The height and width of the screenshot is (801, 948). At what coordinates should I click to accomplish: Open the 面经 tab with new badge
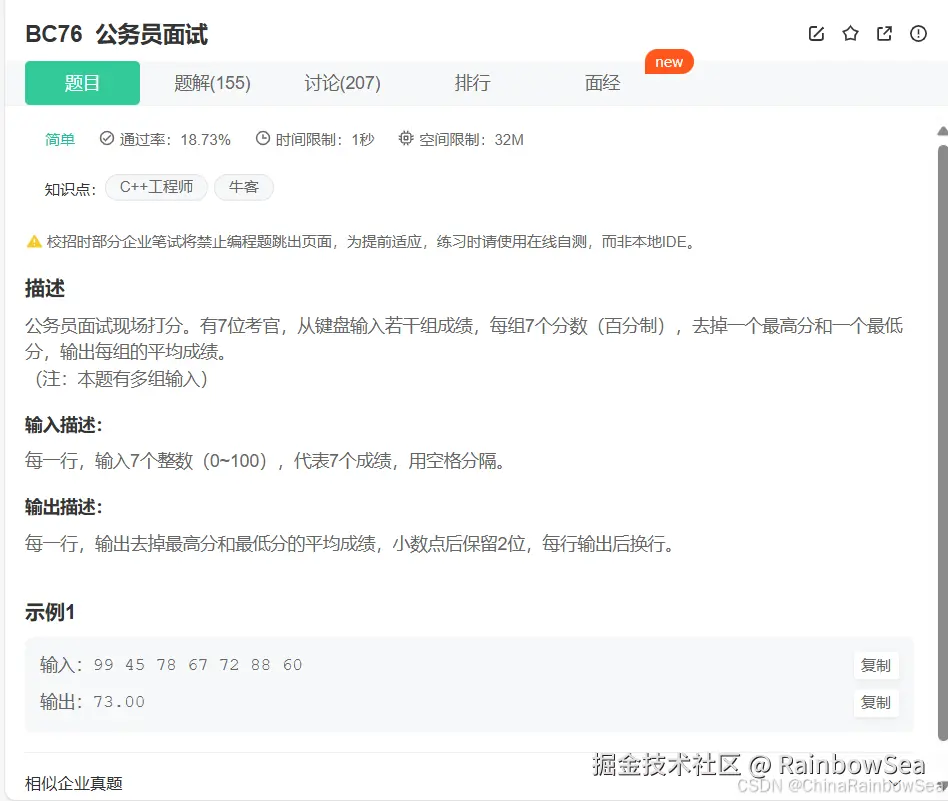click(x=602, y=85)
